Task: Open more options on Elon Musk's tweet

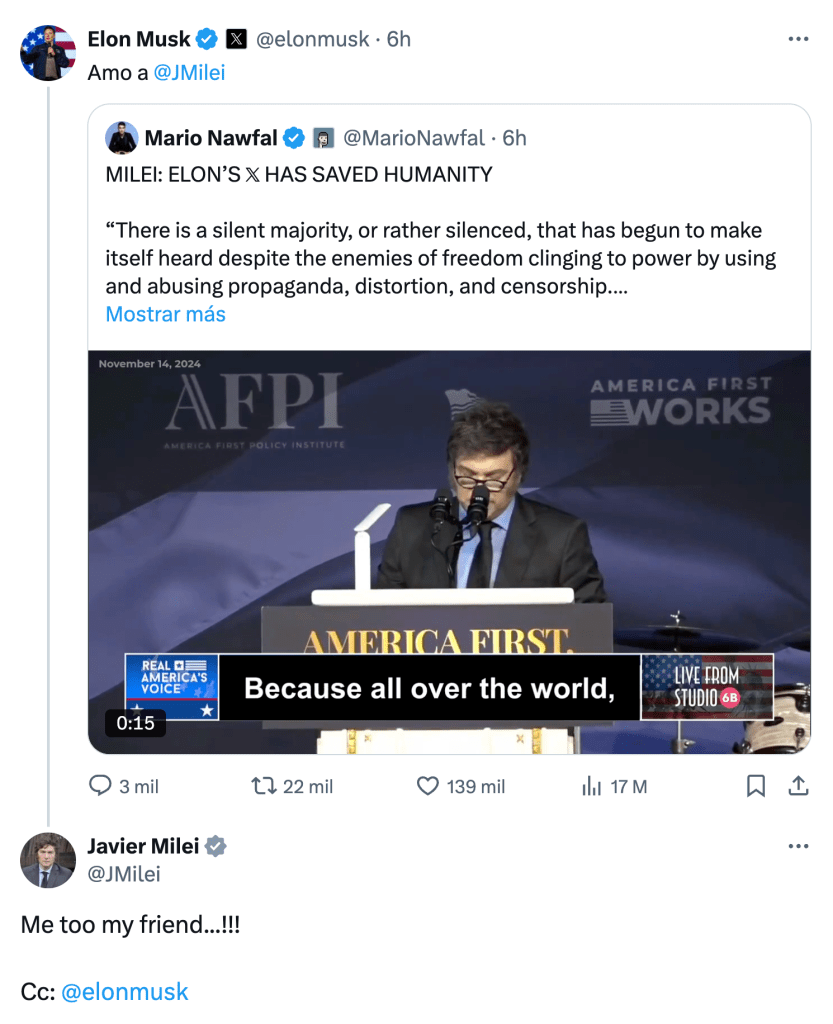Action: click(798, 39)
